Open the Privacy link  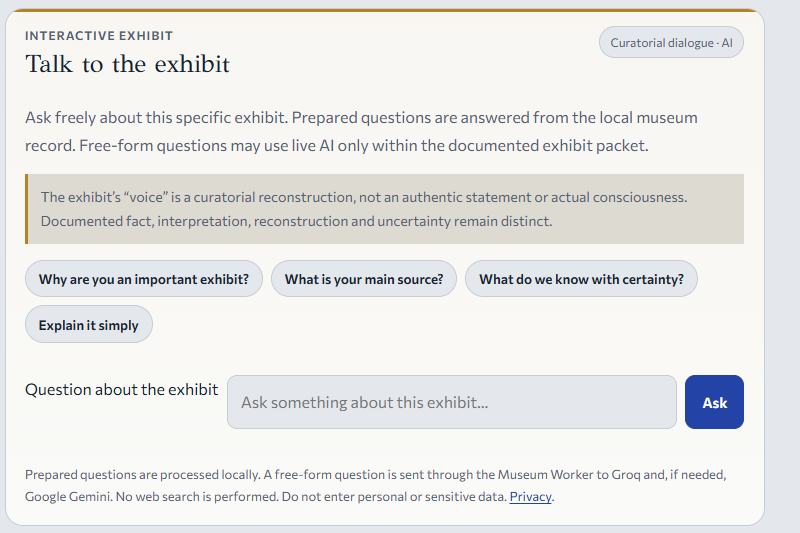coord(531,497)
